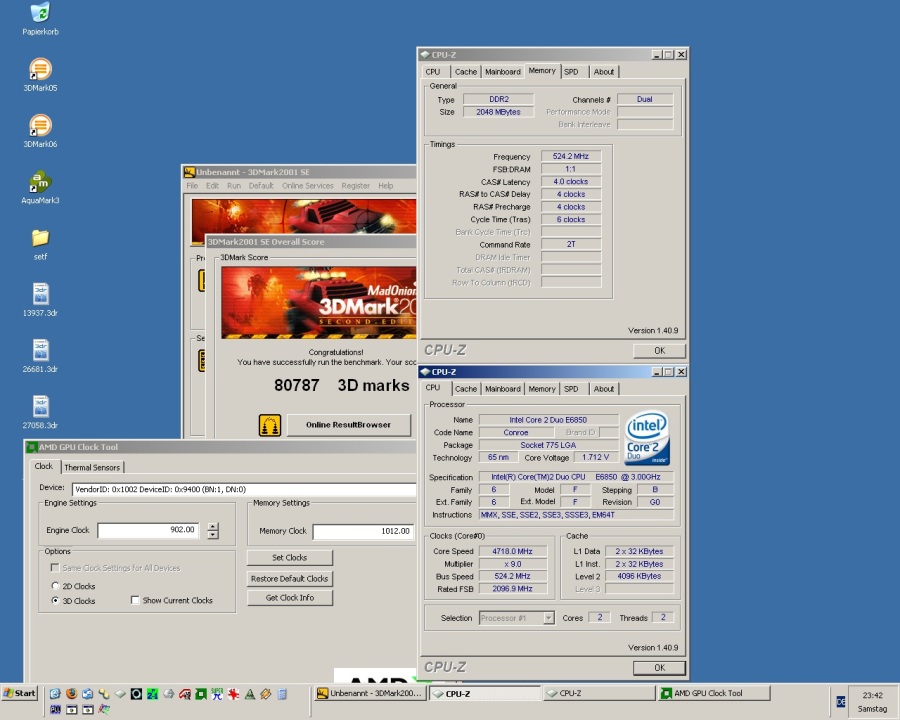Screen dimensions: 900x720
Task: Open the Processor #1 selection dropdown
Action: 549,618
